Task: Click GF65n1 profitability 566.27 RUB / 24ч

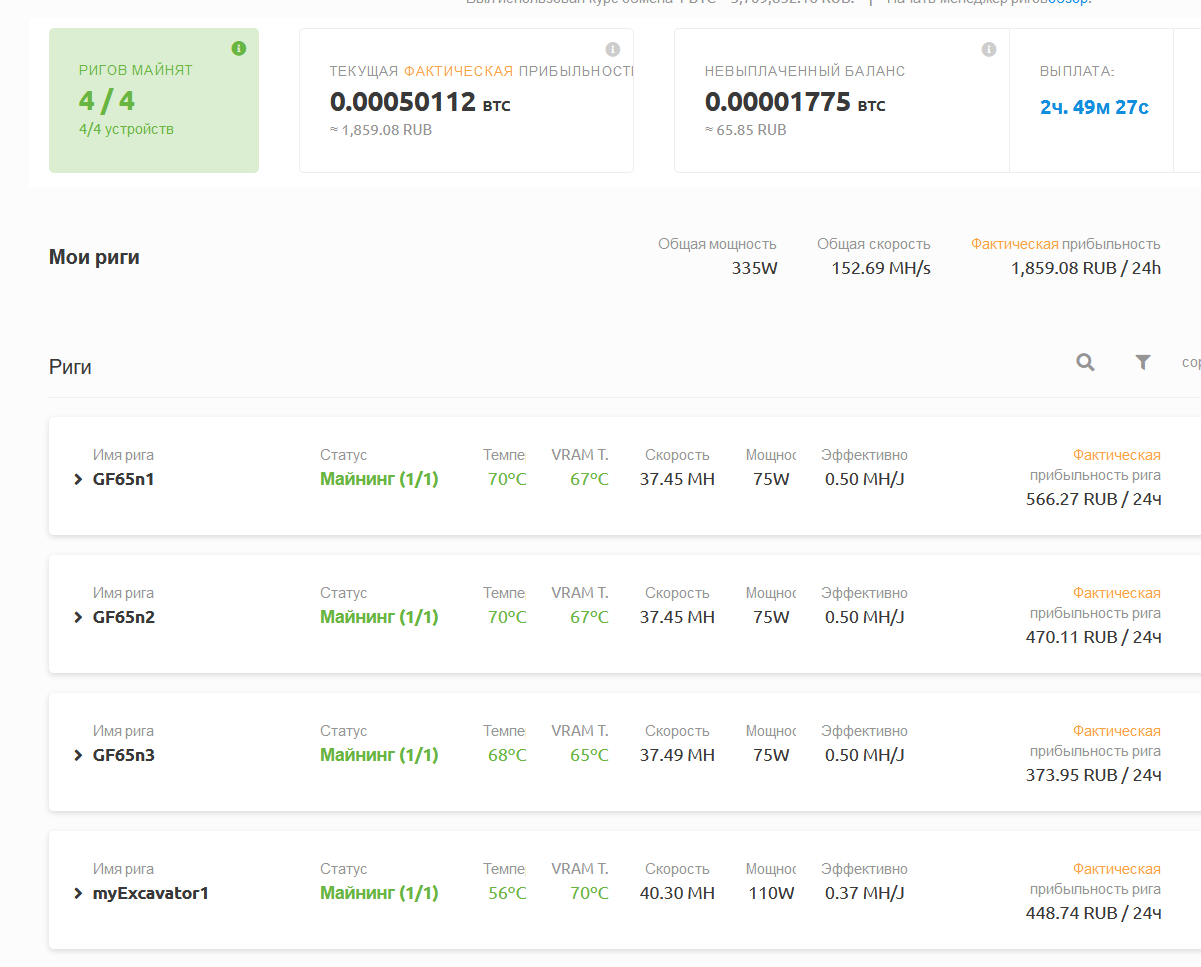Action: (x=1093, y=499)
